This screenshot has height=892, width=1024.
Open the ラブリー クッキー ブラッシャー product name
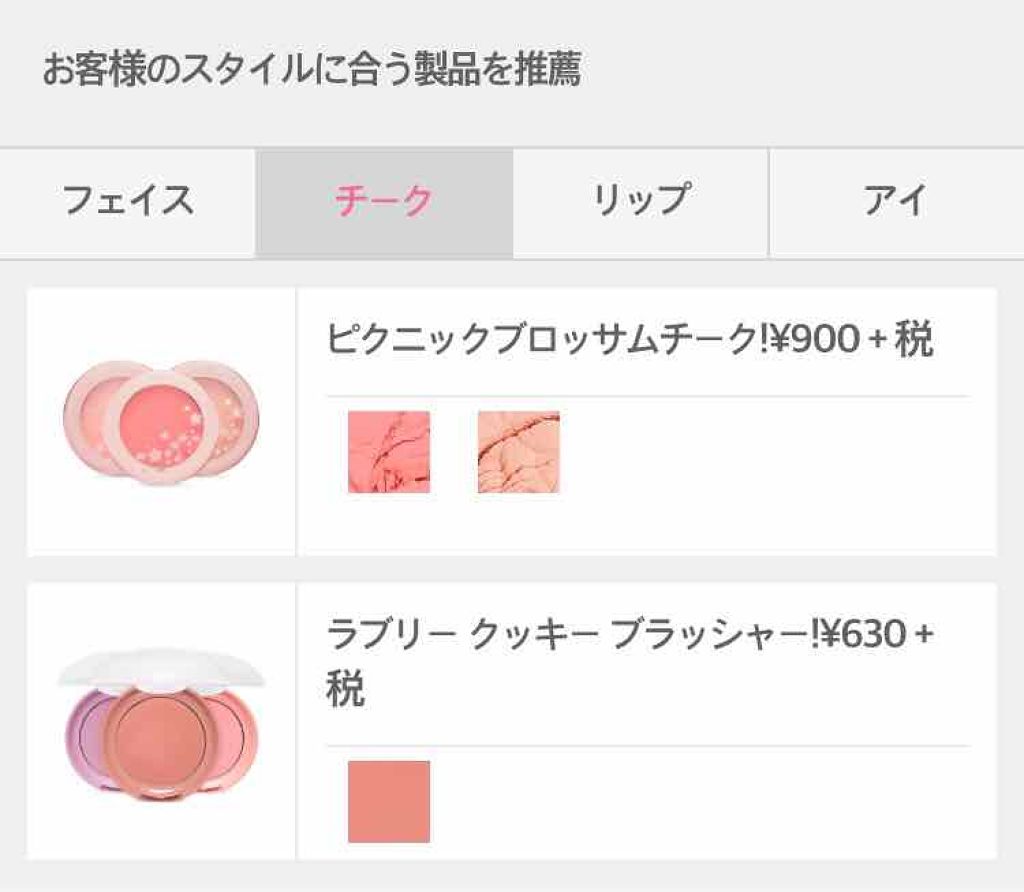[x=562, y=634]
